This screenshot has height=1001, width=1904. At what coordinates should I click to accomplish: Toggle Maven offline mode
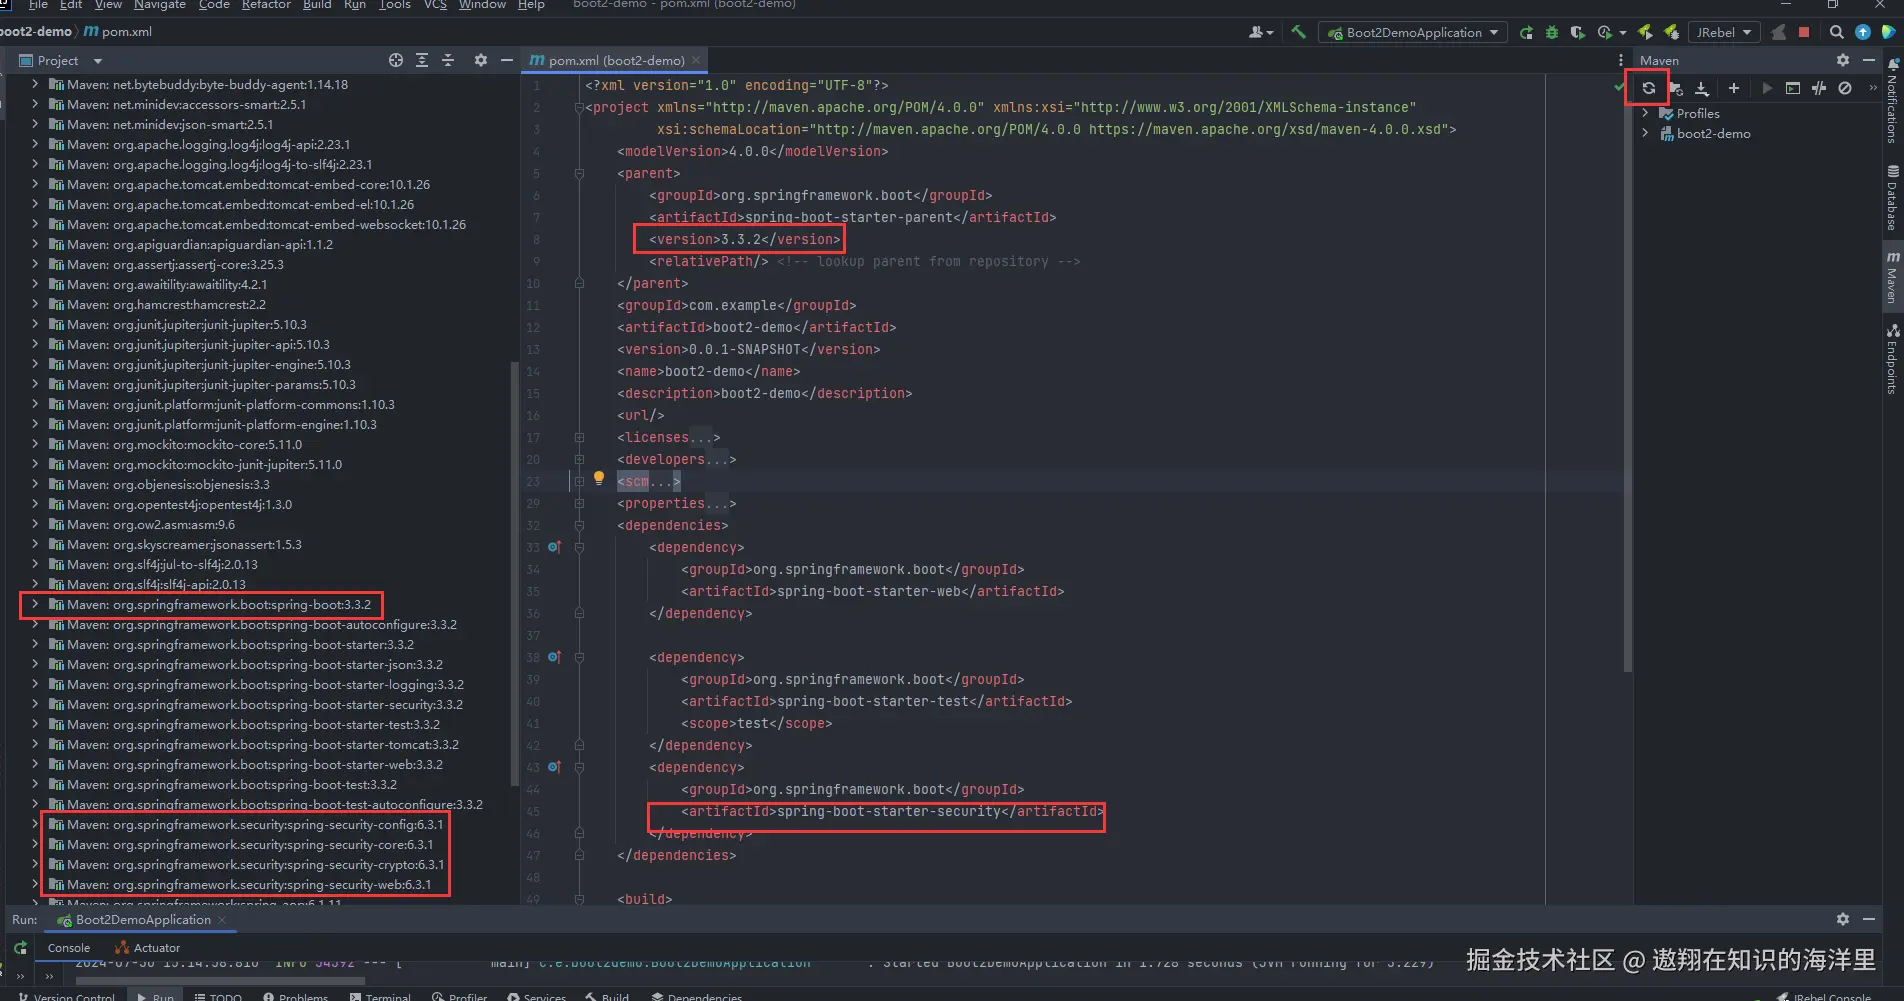pos(1819,88)
